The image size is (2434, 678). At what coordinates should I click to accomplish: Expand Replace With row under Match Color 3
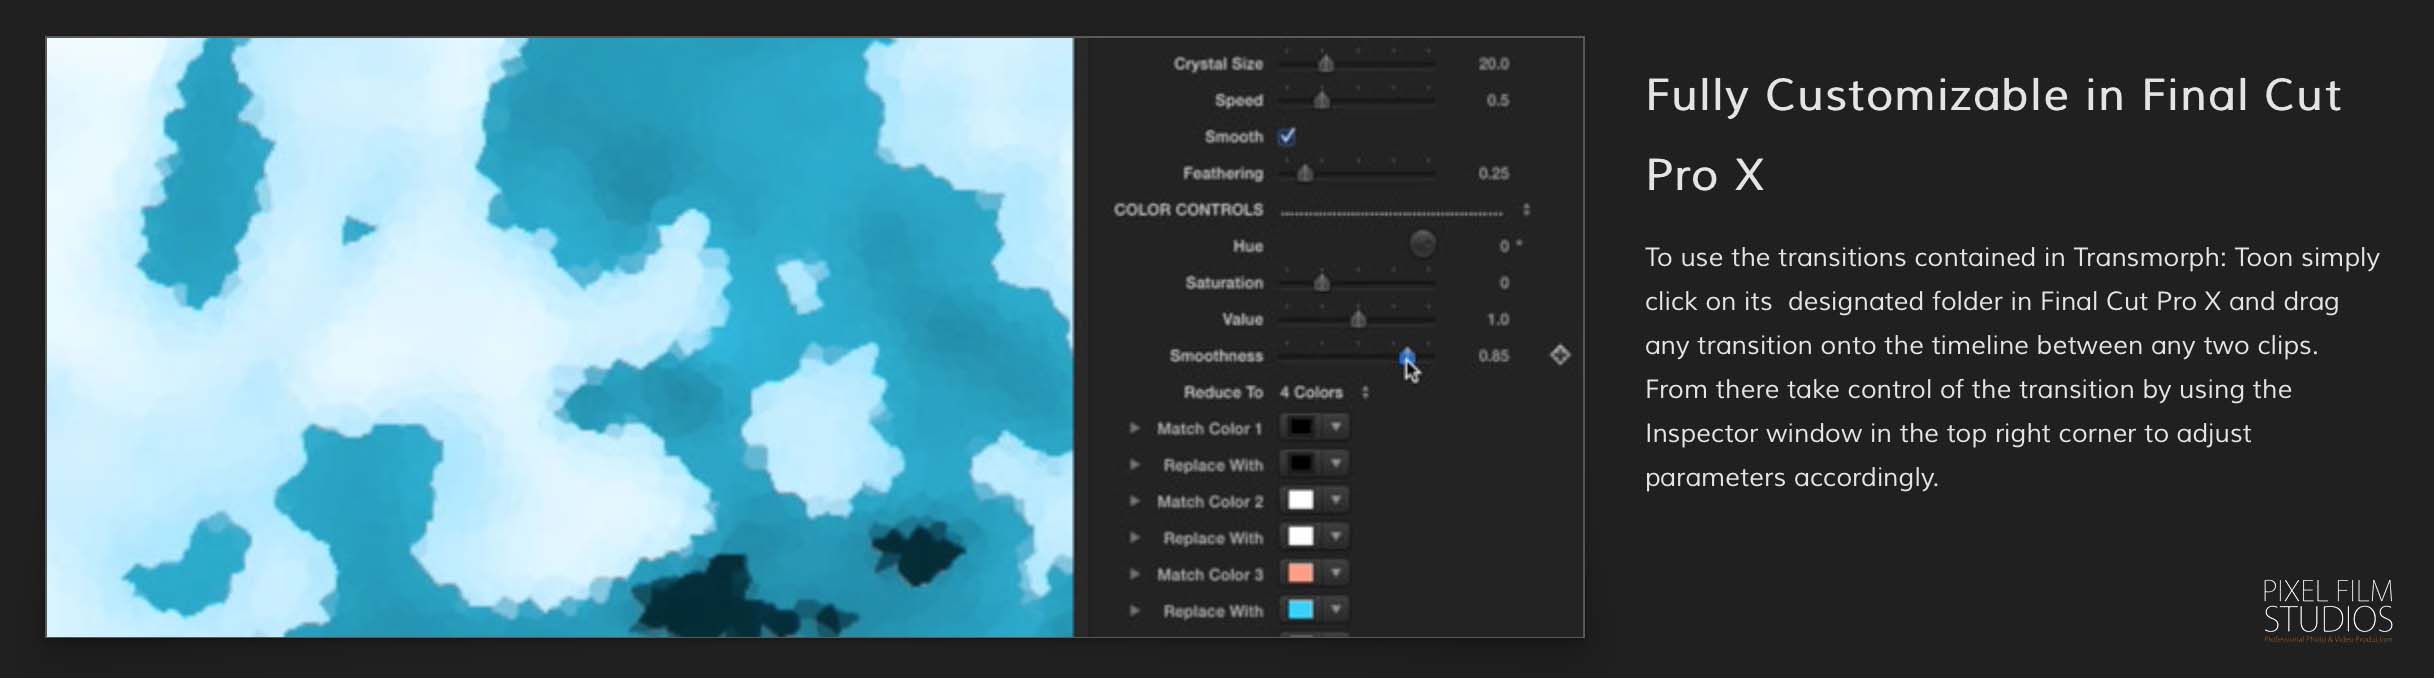pyautogui.click(x=1134, y=611)
